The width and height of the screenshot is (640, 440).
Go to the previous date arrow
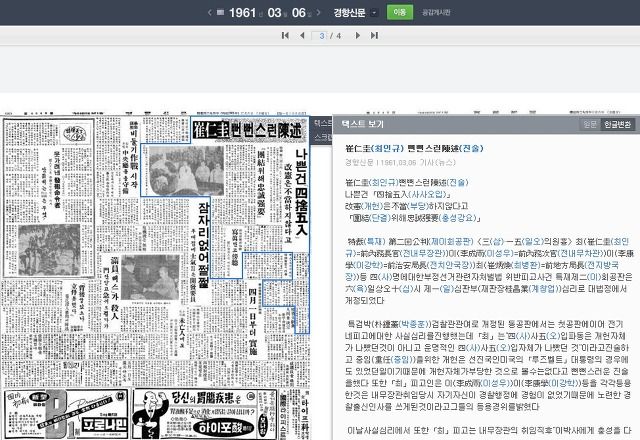[210, 13]
